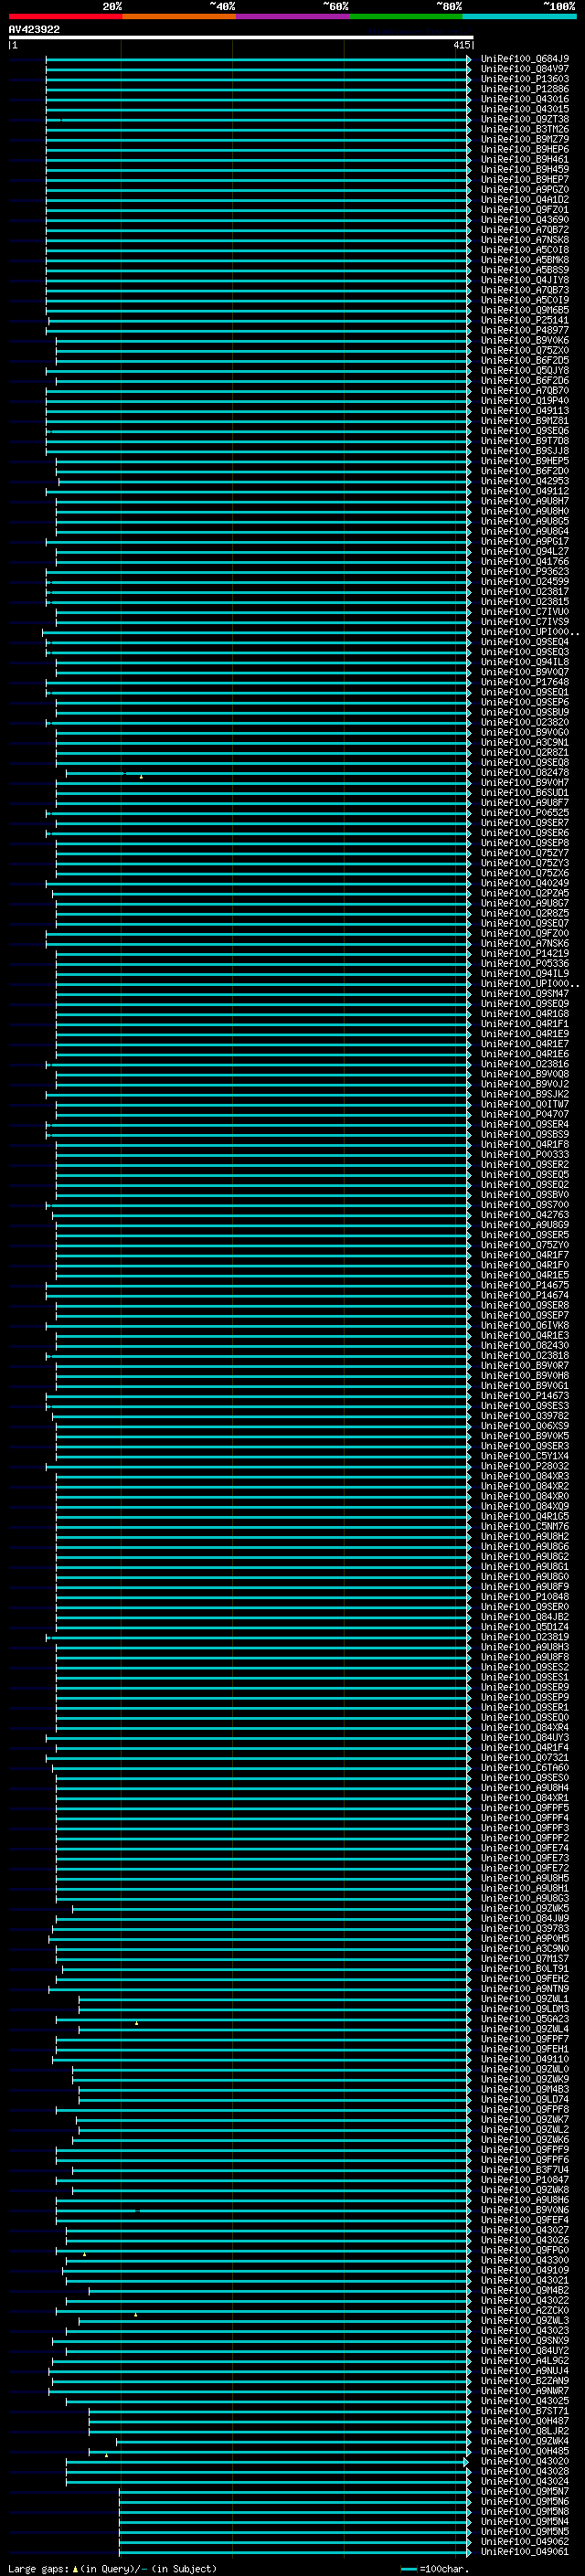Select the UniRef100_Q9SER8 label
The height and width of the screenshot is (2576, 585).
coord(524,1306)
